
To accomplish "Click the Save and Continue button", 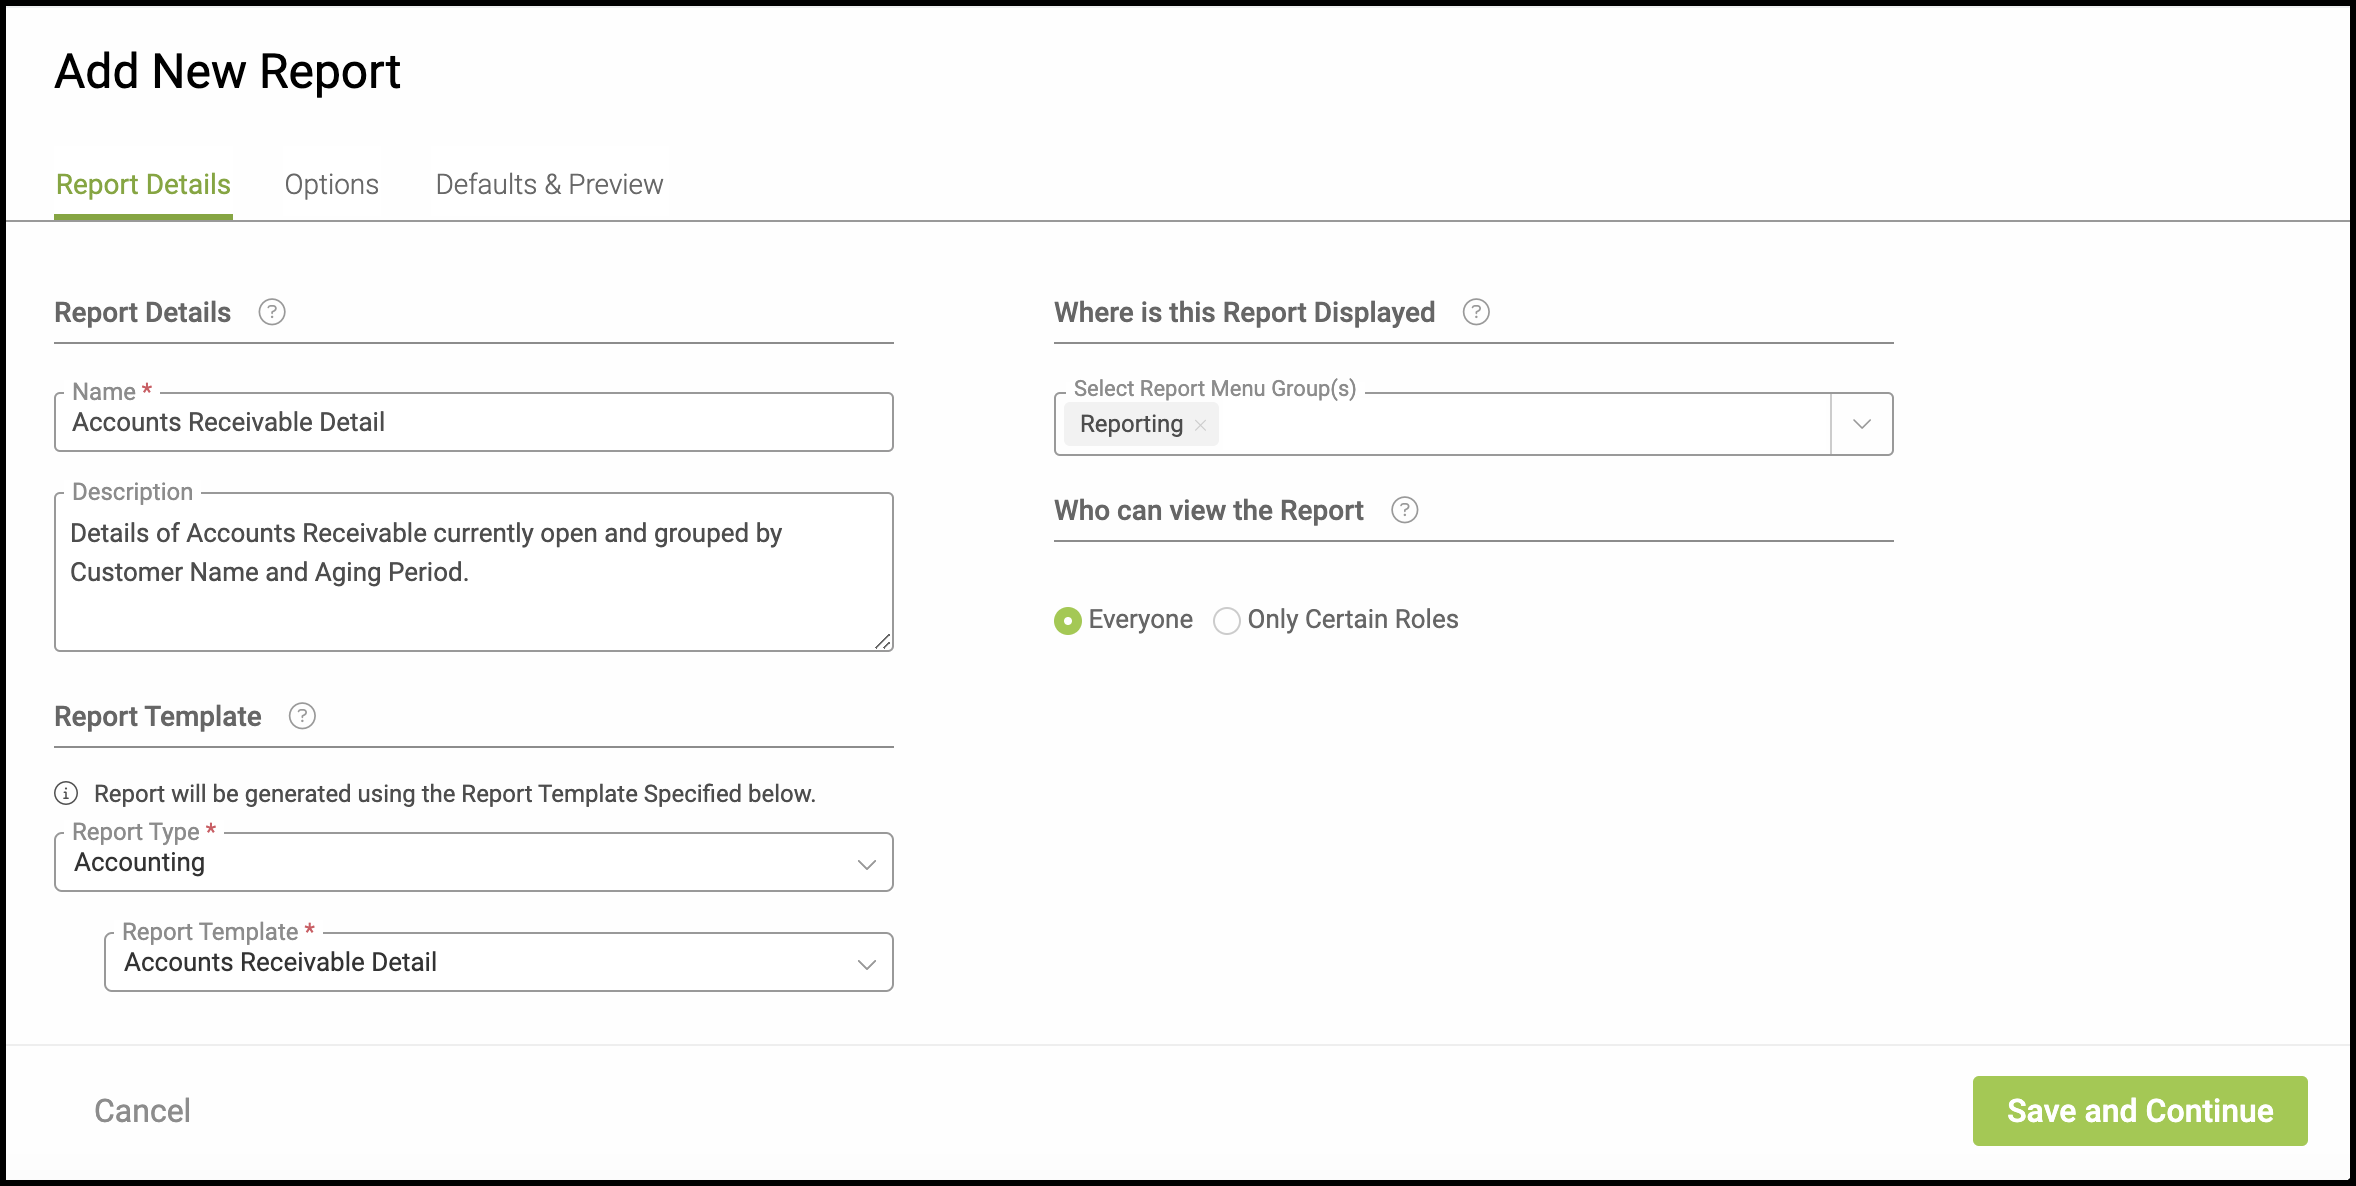I will 2139,1110.
